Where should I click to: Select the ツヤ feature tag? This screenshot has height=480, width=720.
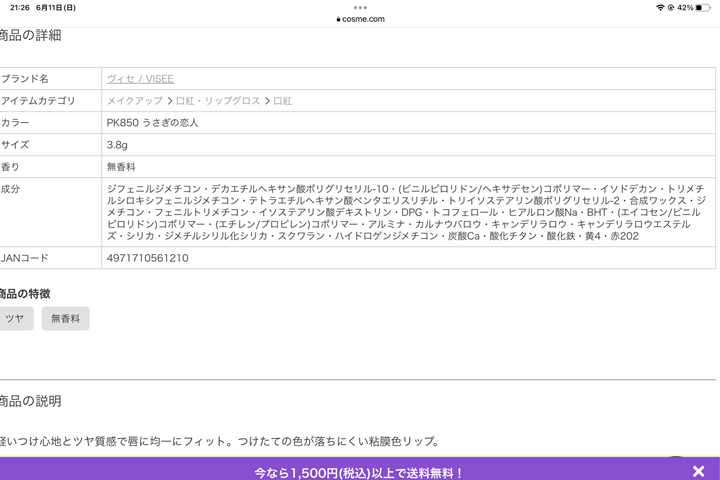pos(15,318)
